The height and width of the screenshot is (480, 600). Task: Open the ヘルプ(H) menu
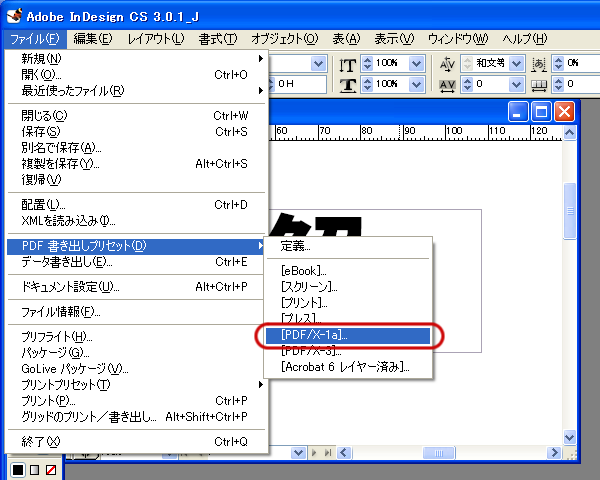pos(525,39)
